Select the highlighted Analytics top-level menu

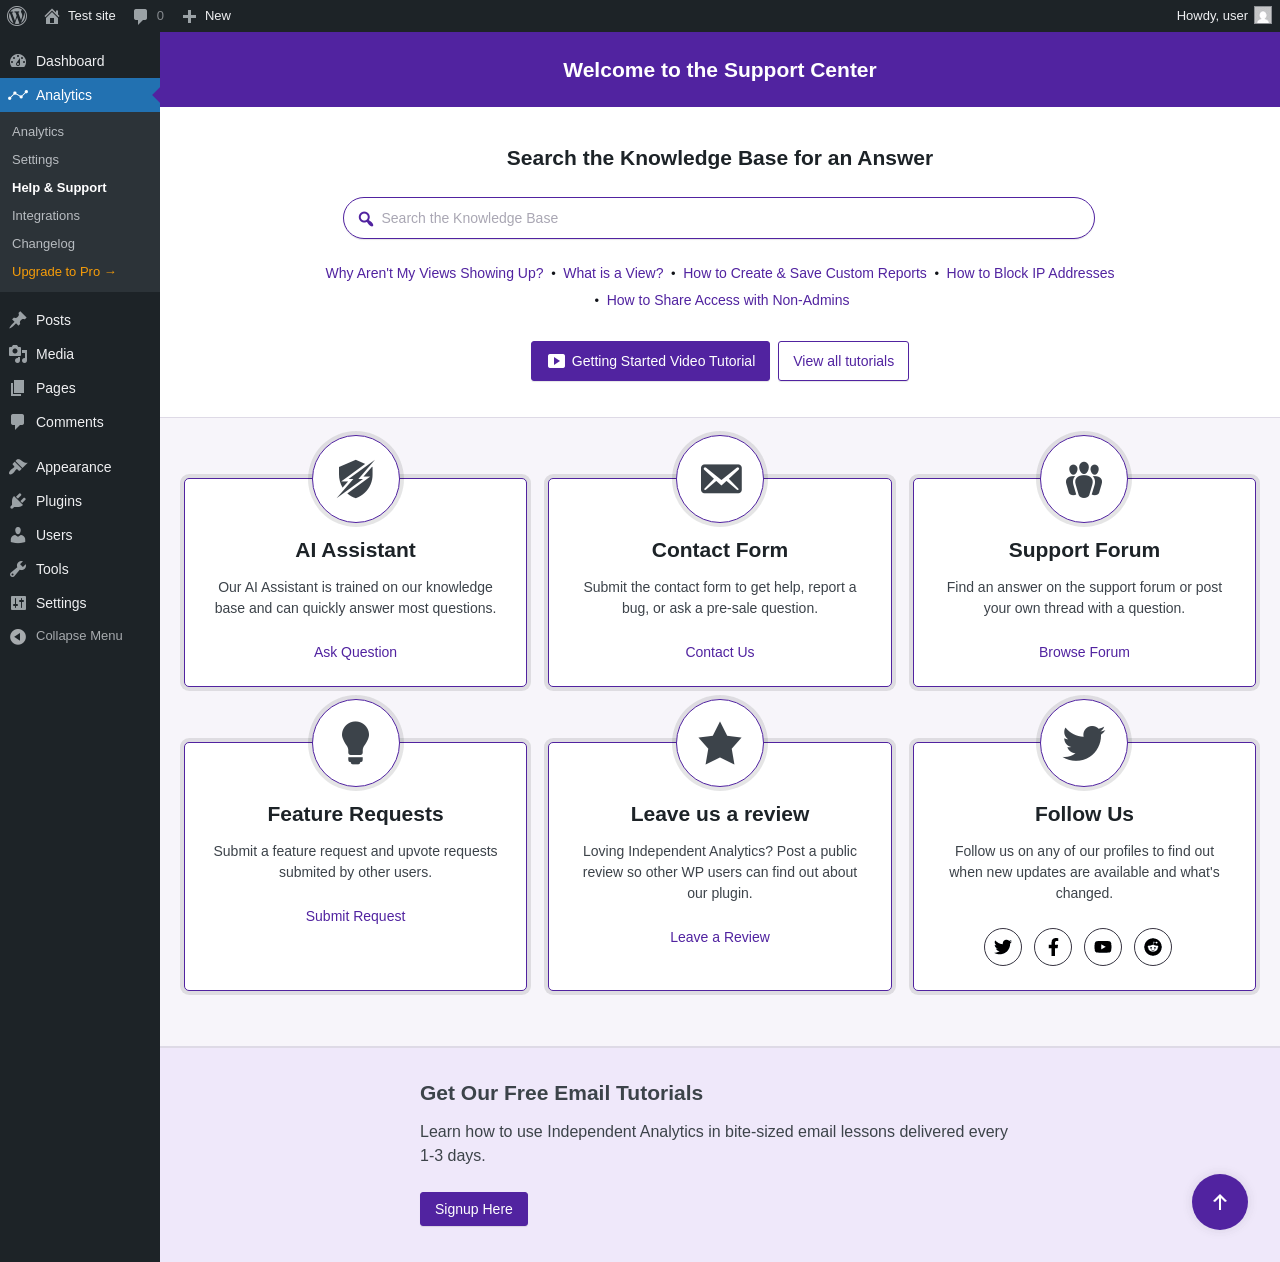[80, 95]
